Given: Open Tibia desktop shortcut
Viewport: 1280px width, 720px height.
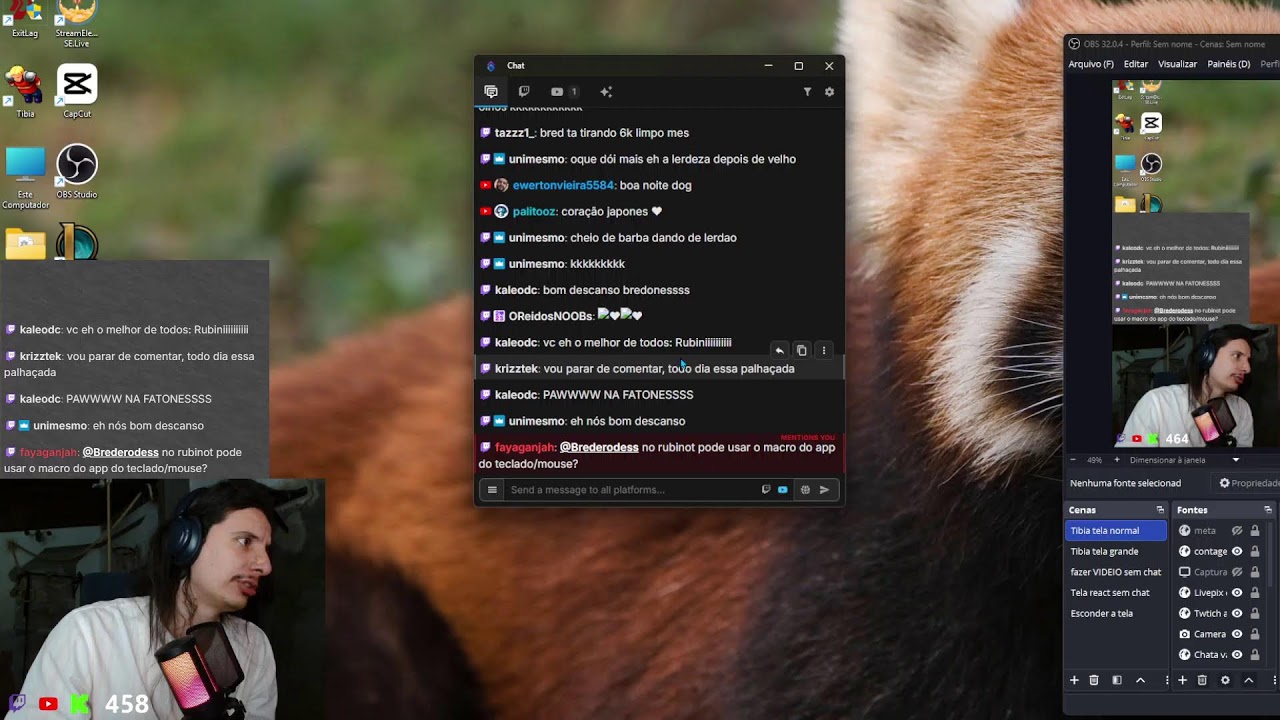Looking at the screenshot, I should pyautogui.click(x=25, y=92).
